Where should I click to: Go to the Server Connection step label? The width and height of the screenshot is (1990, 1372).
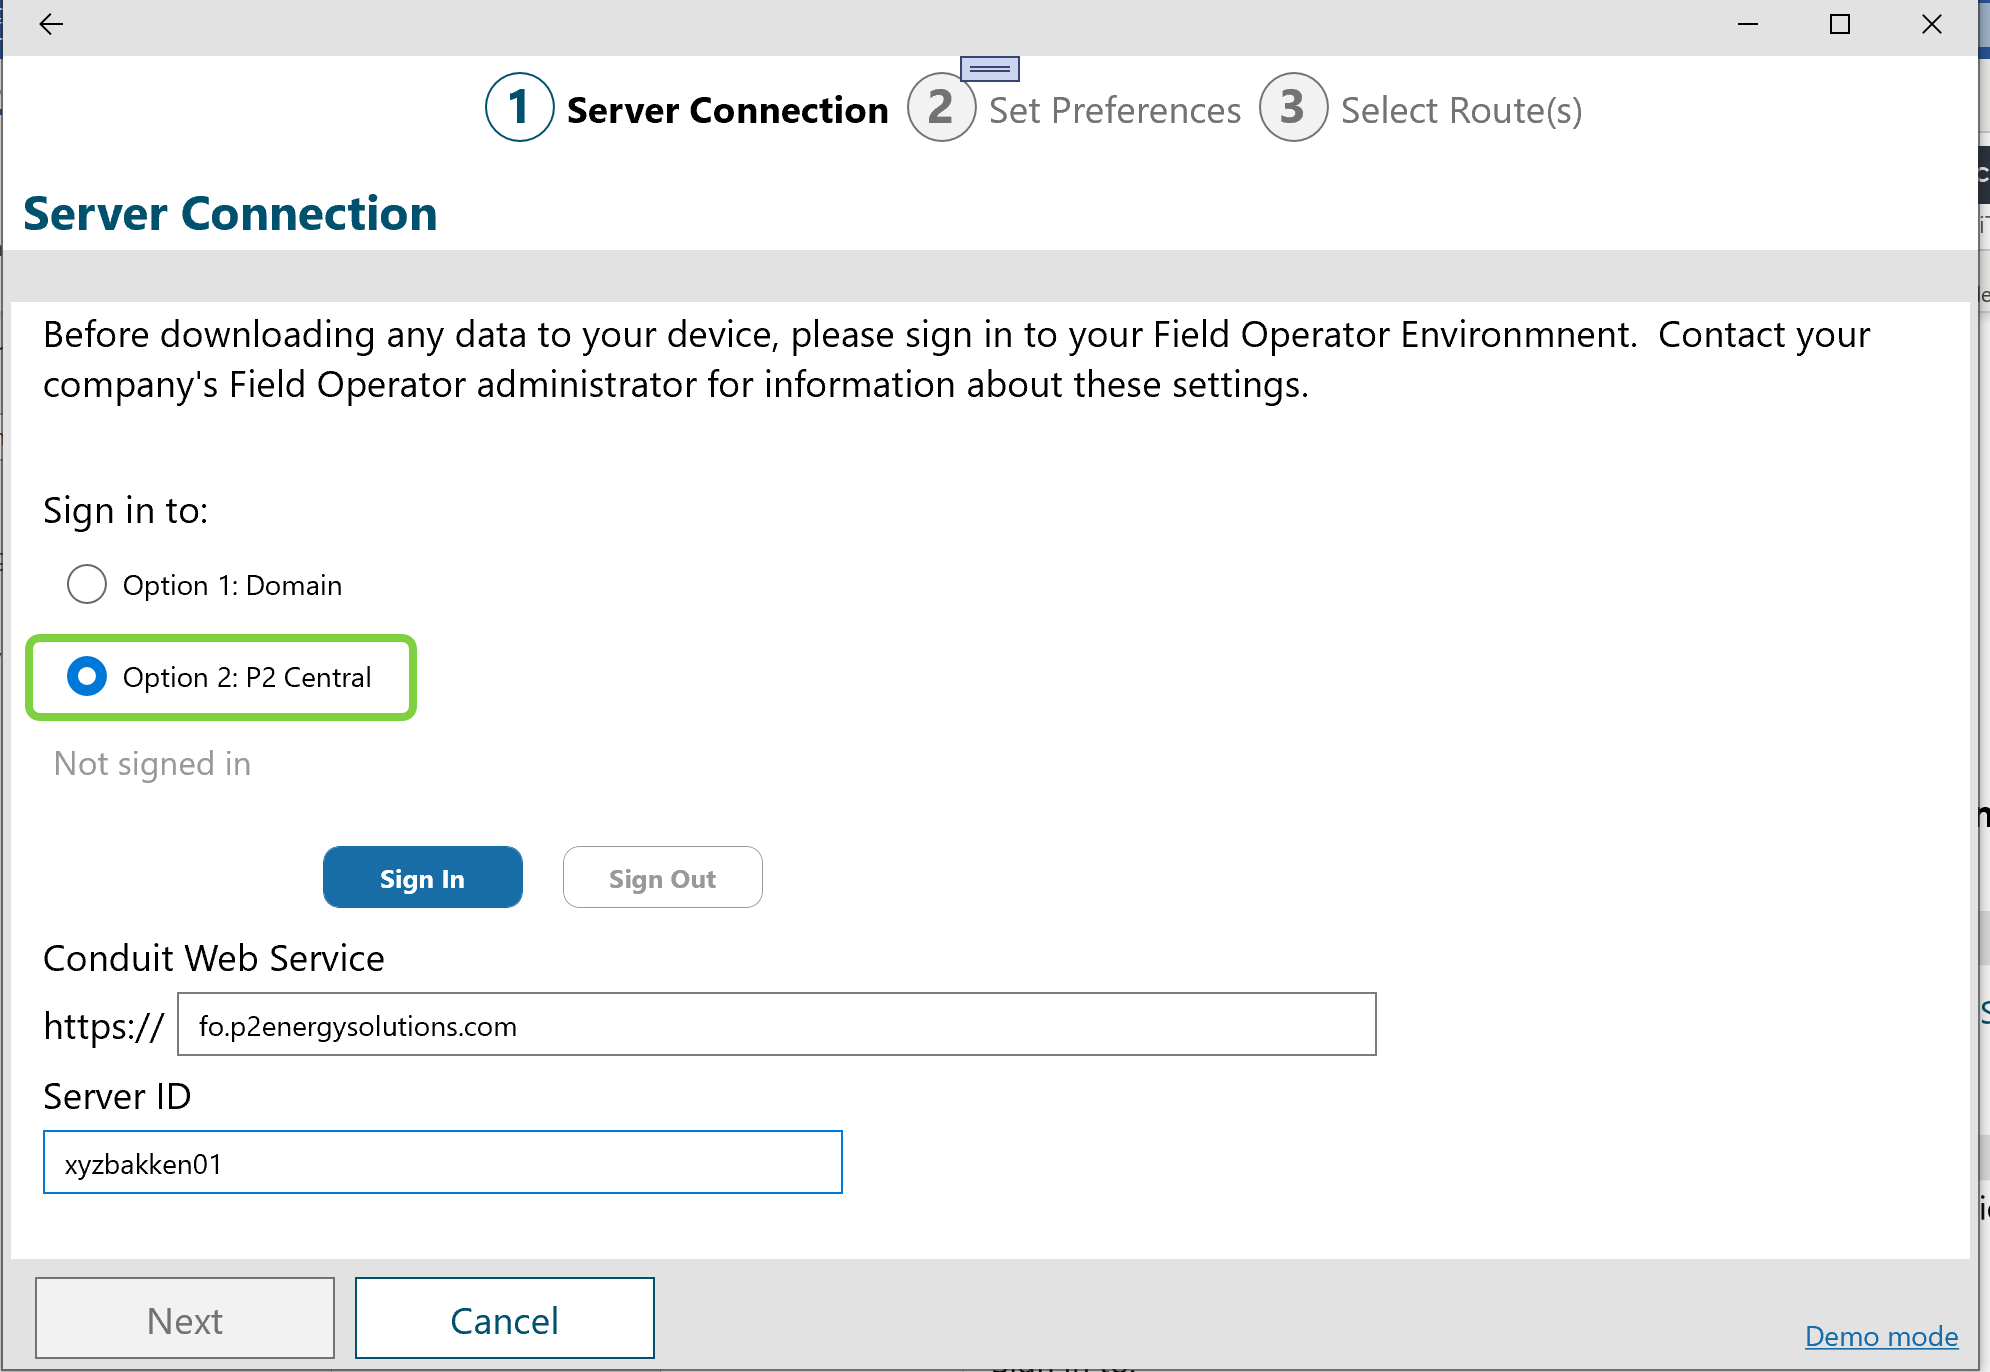[727, 110]
